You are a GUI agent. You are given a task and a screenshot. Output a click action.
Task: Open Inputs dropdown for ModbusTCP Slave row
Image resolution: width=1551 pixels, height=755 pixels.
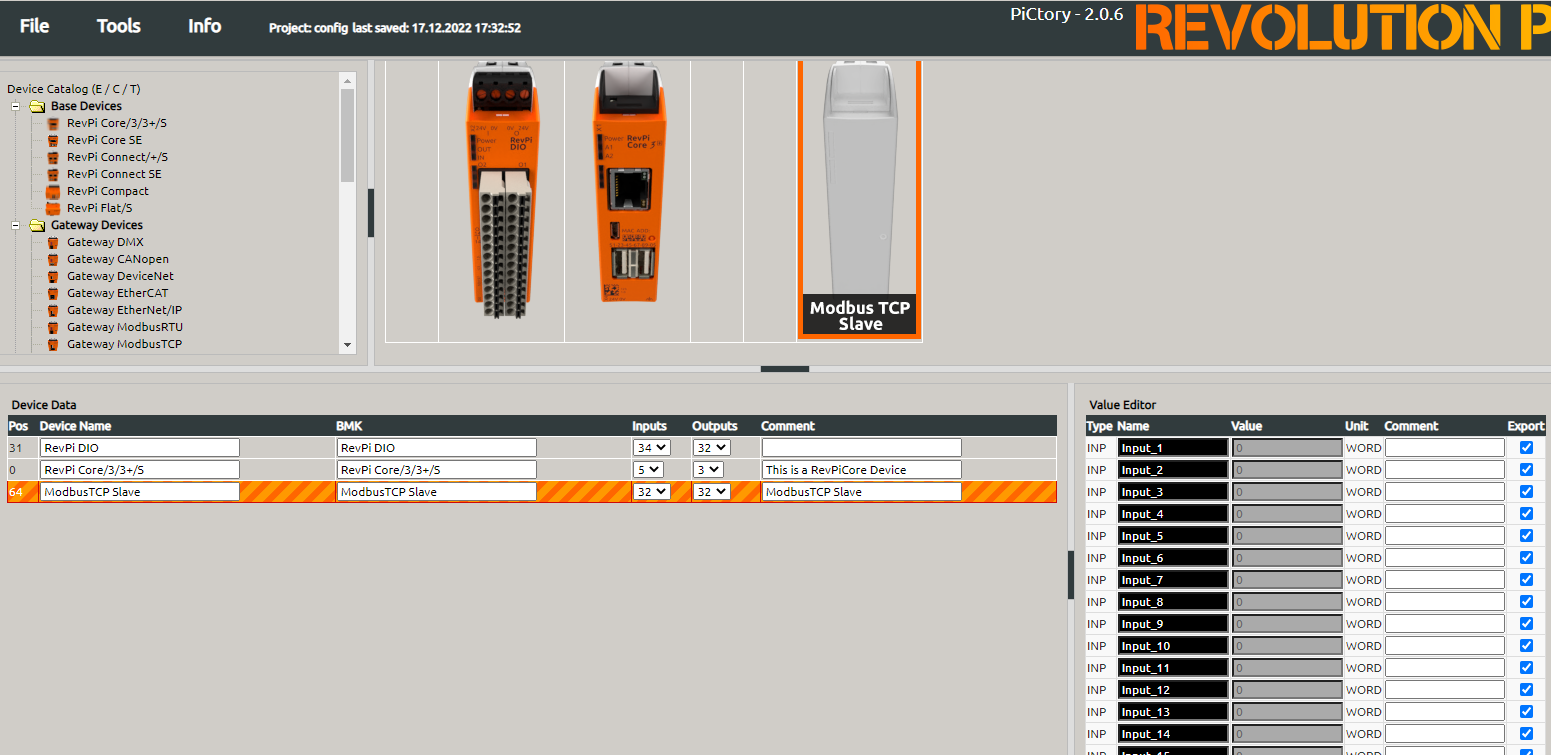coord(651,492)
